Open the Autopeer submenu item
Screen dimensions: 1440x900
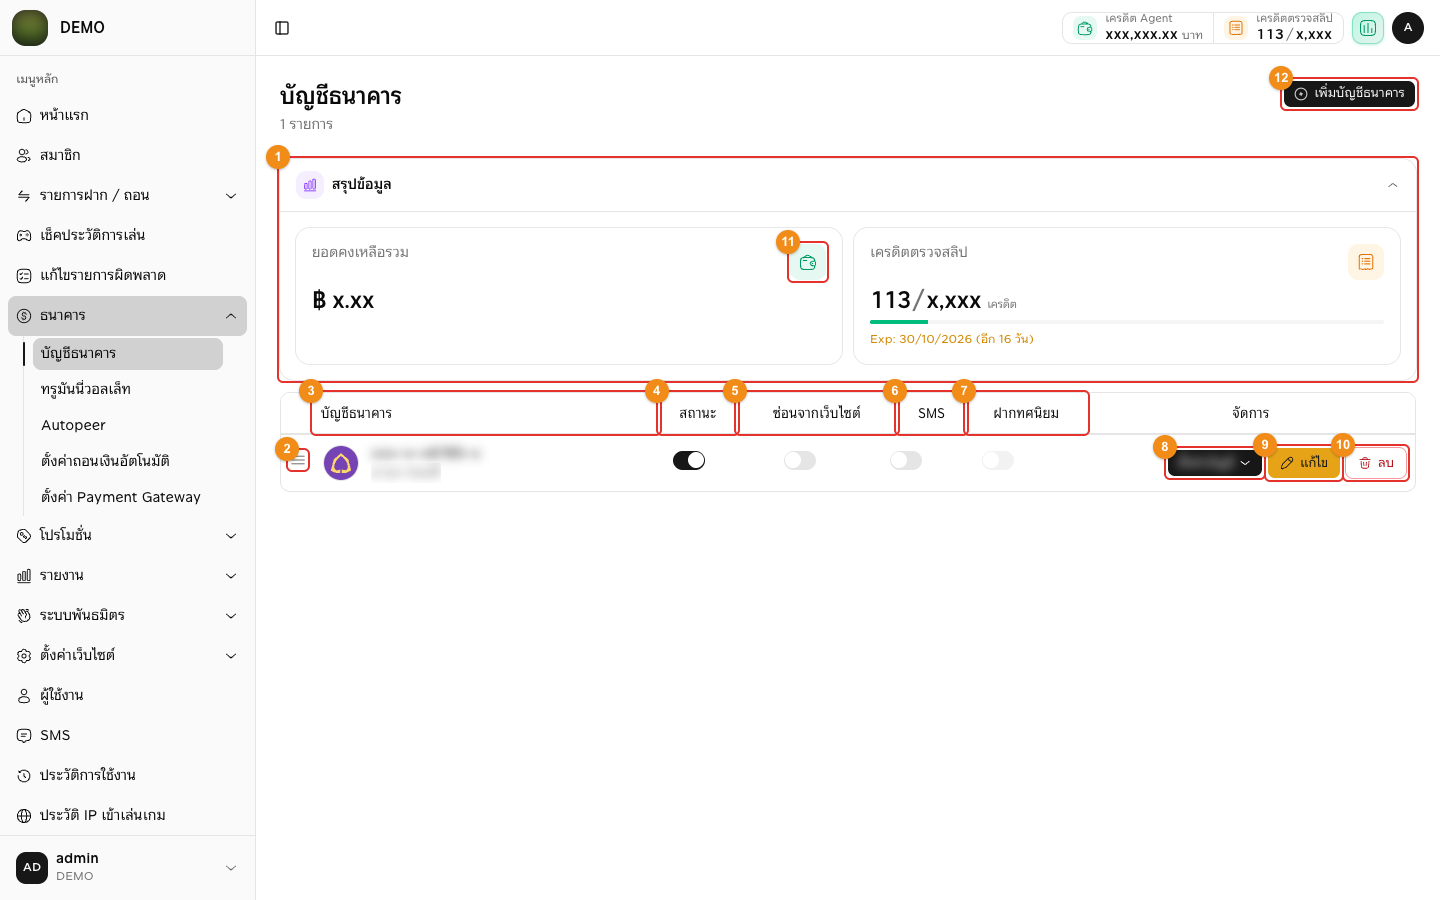pyautogui.click(x=128, y=426)
